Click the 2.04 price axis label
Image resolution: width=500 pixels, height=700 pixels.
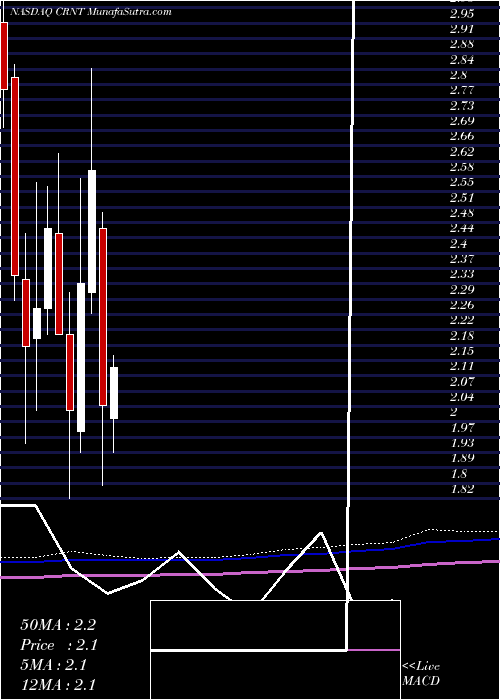click(462, 397)
